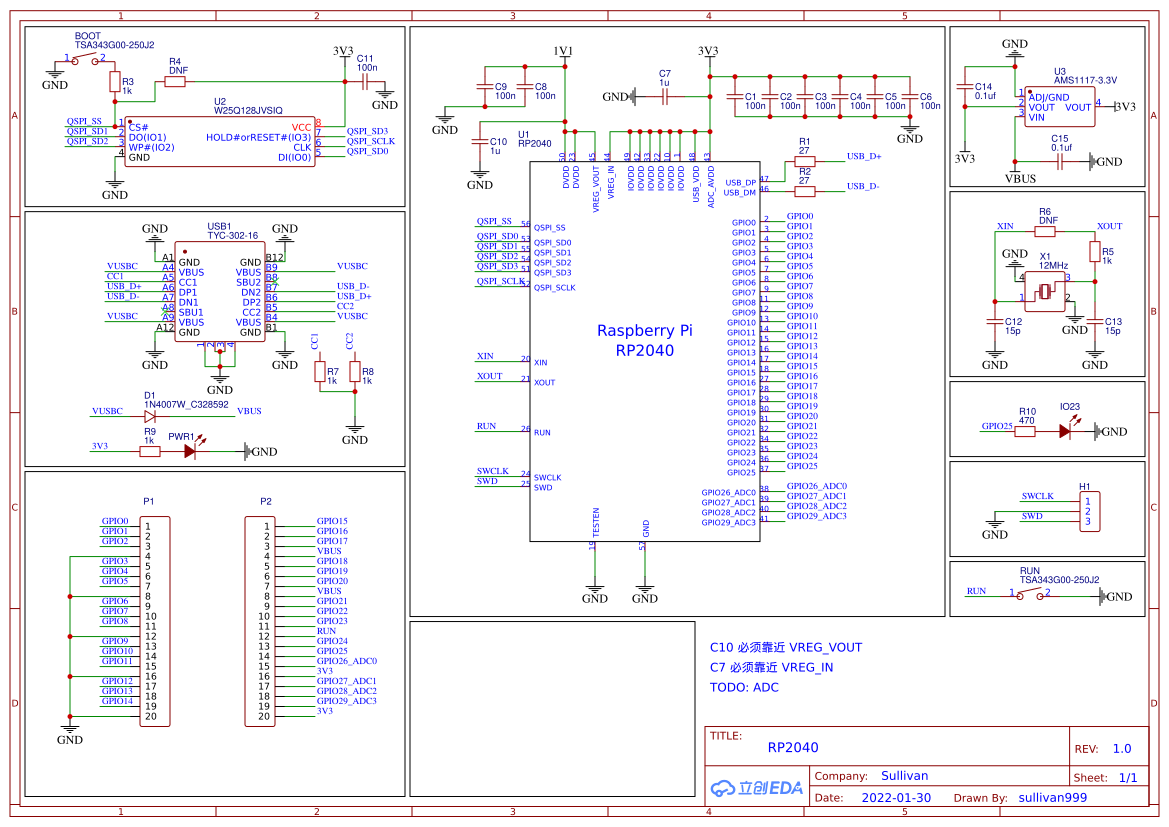The image size is (1169, 827).
Task: Click the TODO: ADC note text
Action: coord(744,688)
